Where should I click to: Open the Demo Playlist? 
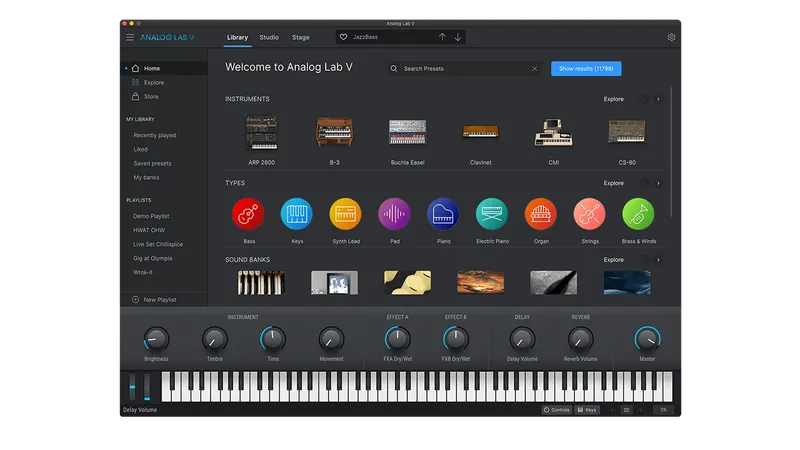pyautogui.click(x=151, y=216)
